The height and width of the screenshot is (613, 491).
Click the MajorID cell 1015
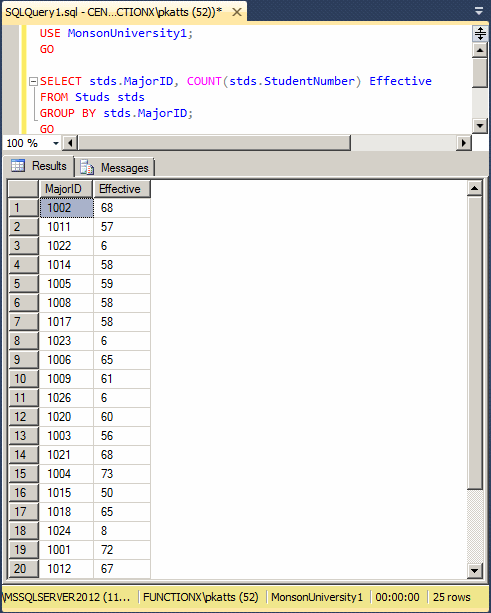tap(66, 493)
